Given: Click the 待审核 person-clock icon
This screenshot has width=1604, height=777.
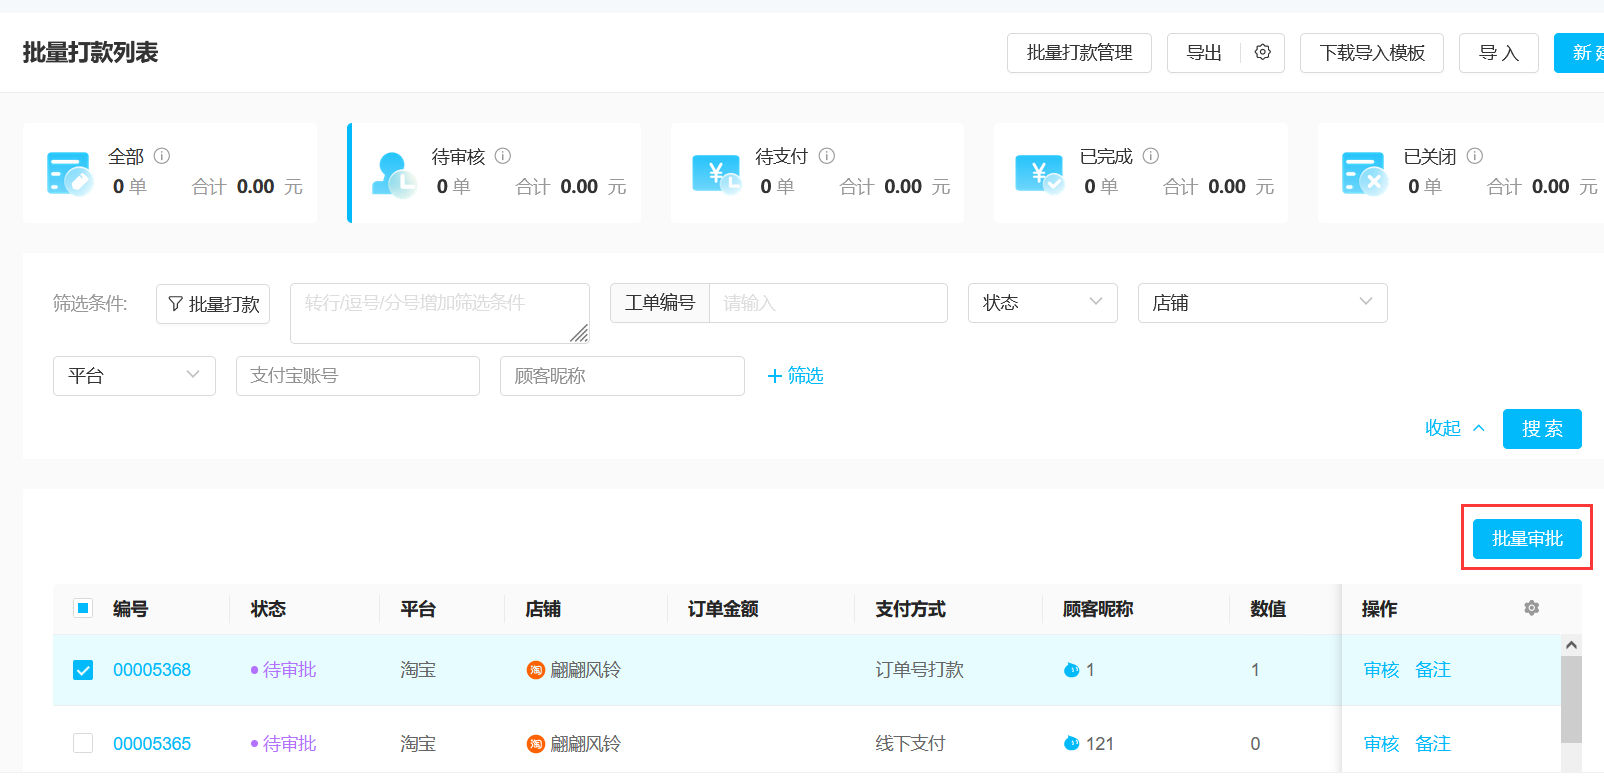Looking at the screenshot, I should pos(394,175).
